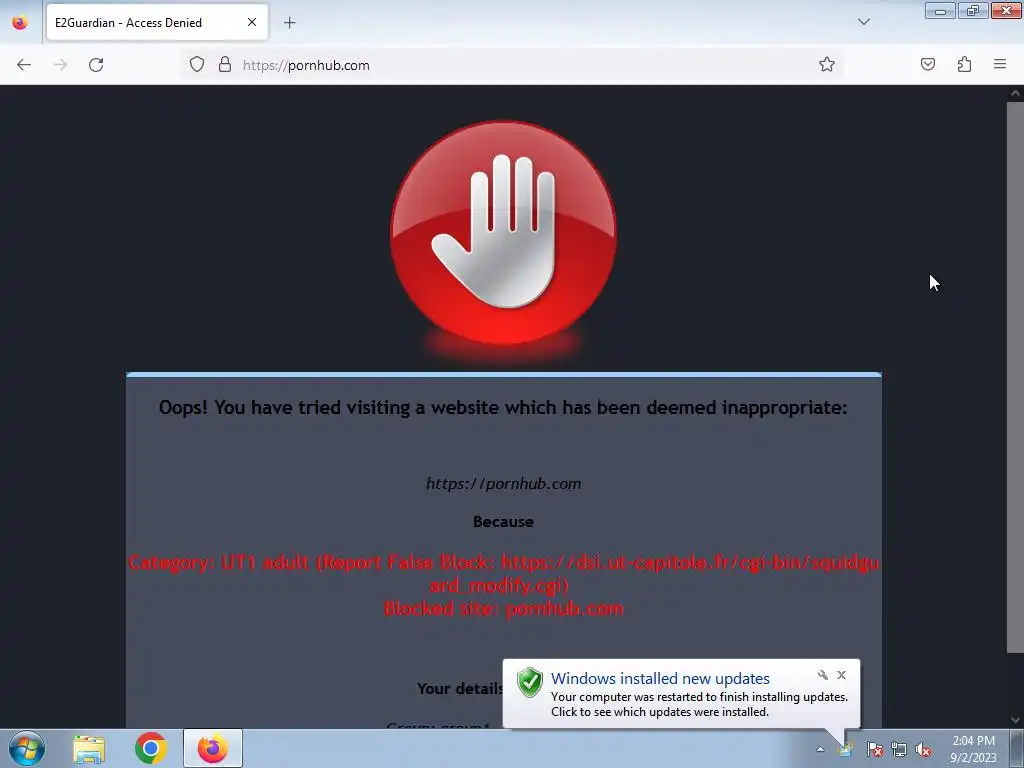Open network status tray icon
This screenshot has width=1024, height=768.
coord(899,749)
